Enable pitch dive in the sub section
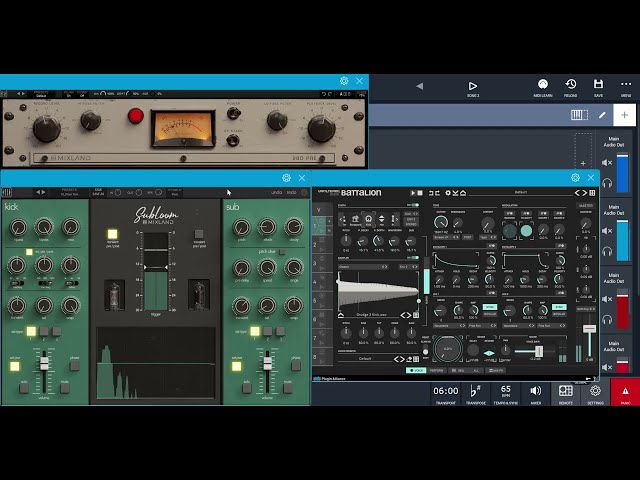Viewport: 640px width, 480px height. click(282, 252)
